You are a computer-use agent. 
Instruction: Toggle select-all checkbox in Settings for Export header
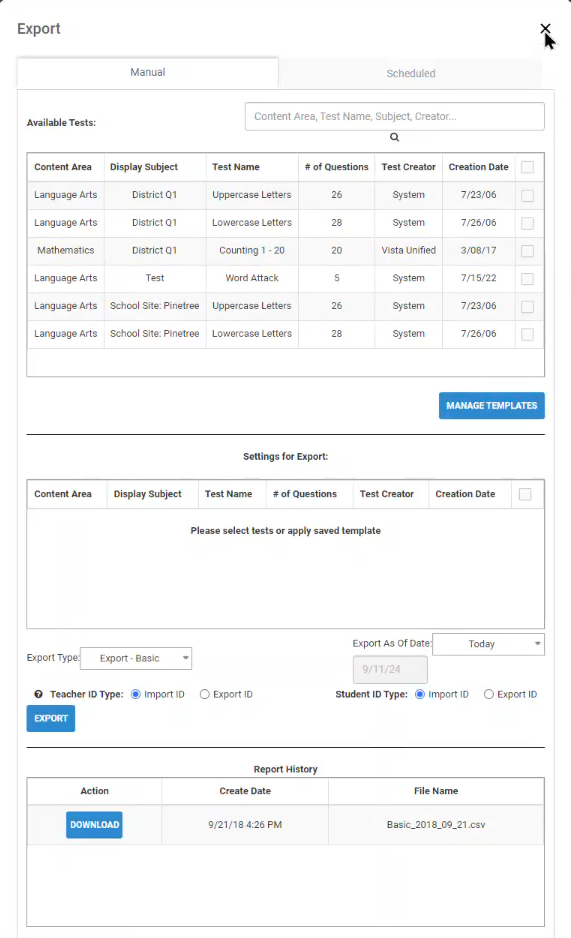[525, 494]
